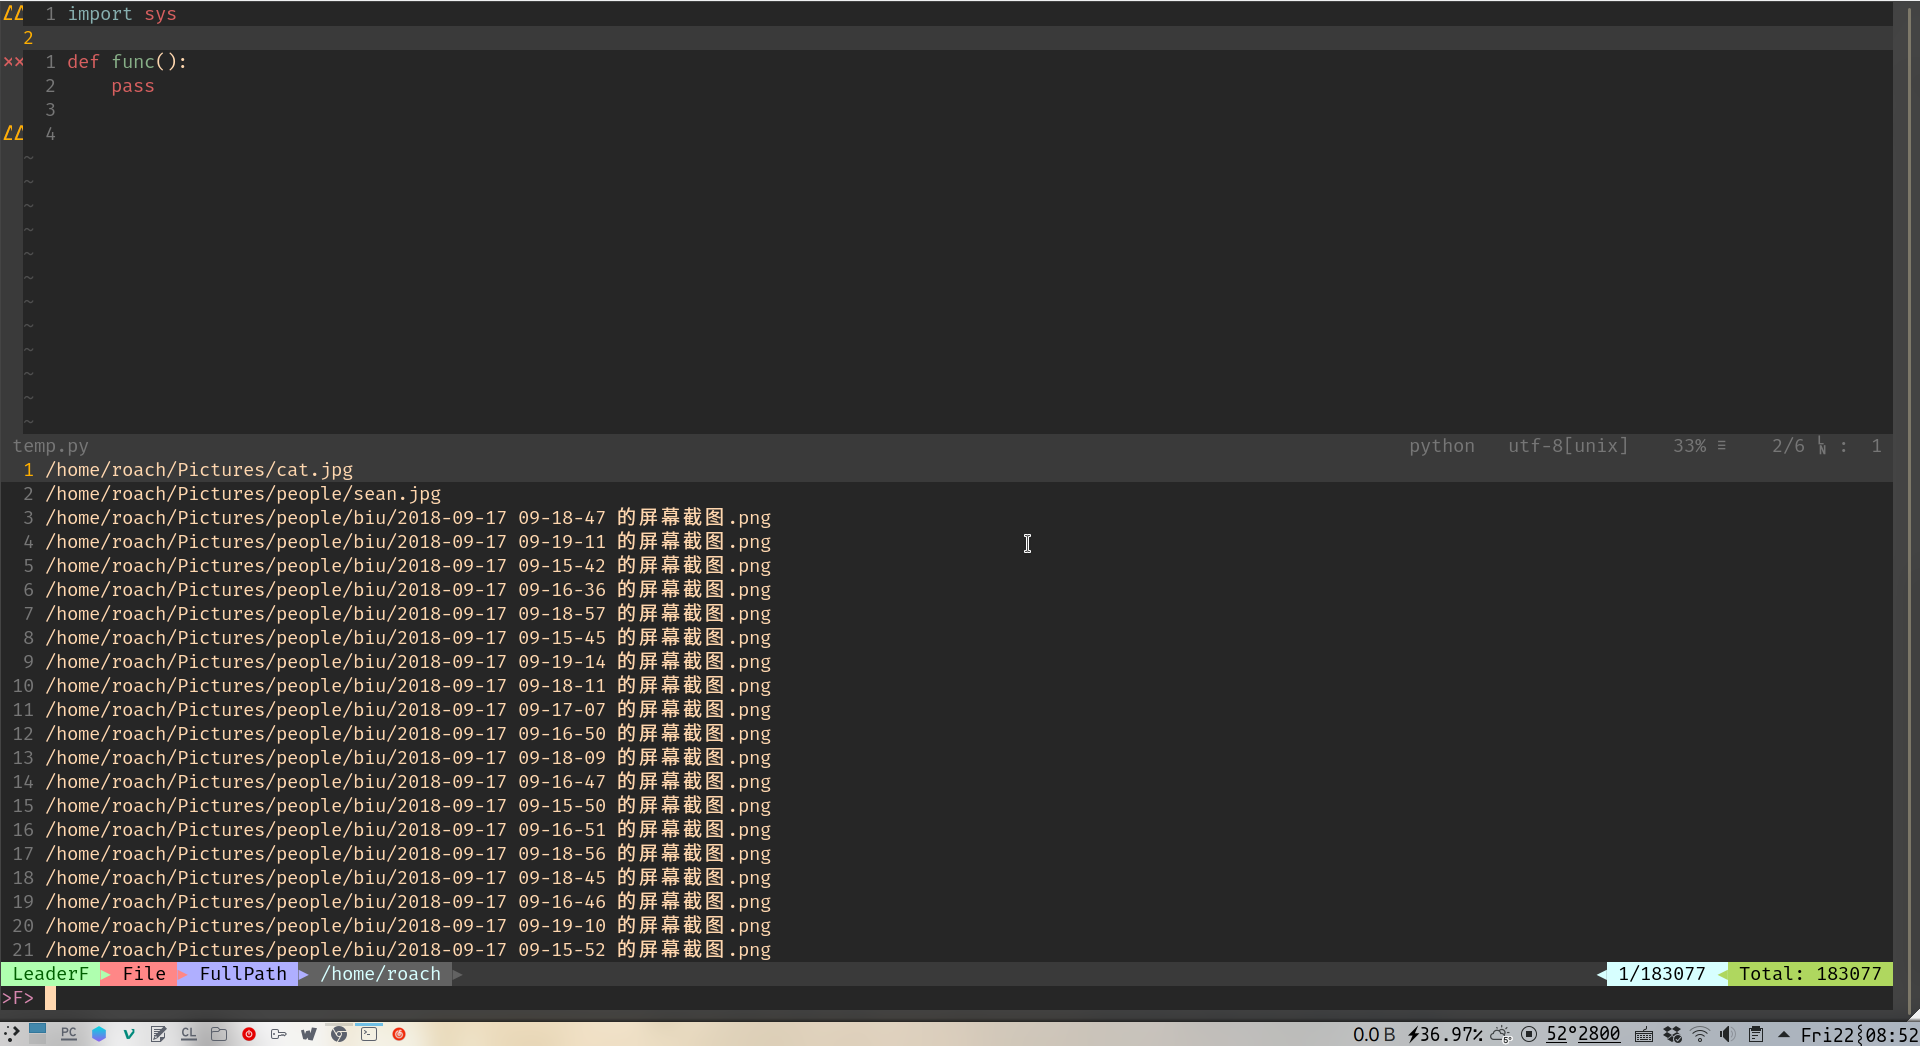This screenshot has width=1920, height=1046.
Task: Click the FullPath segment chevron in LeaderF bar
Action: tap(306, 973)
